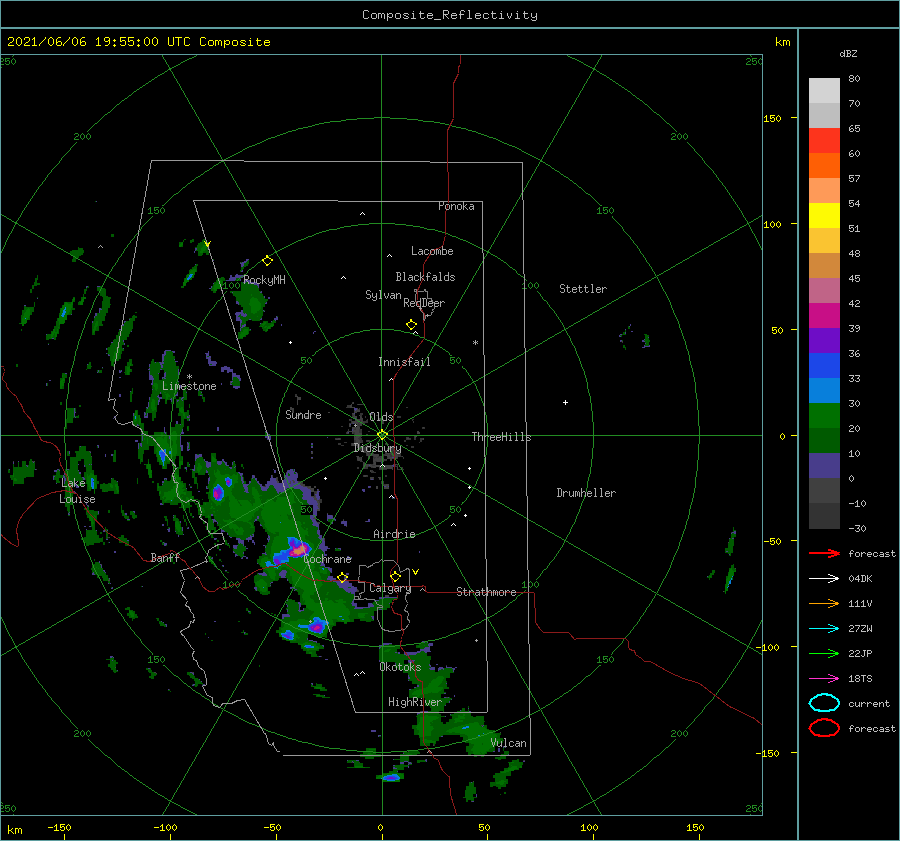Click the Blackfalds city label
This screenshot has width=900, height=841.
425,277
